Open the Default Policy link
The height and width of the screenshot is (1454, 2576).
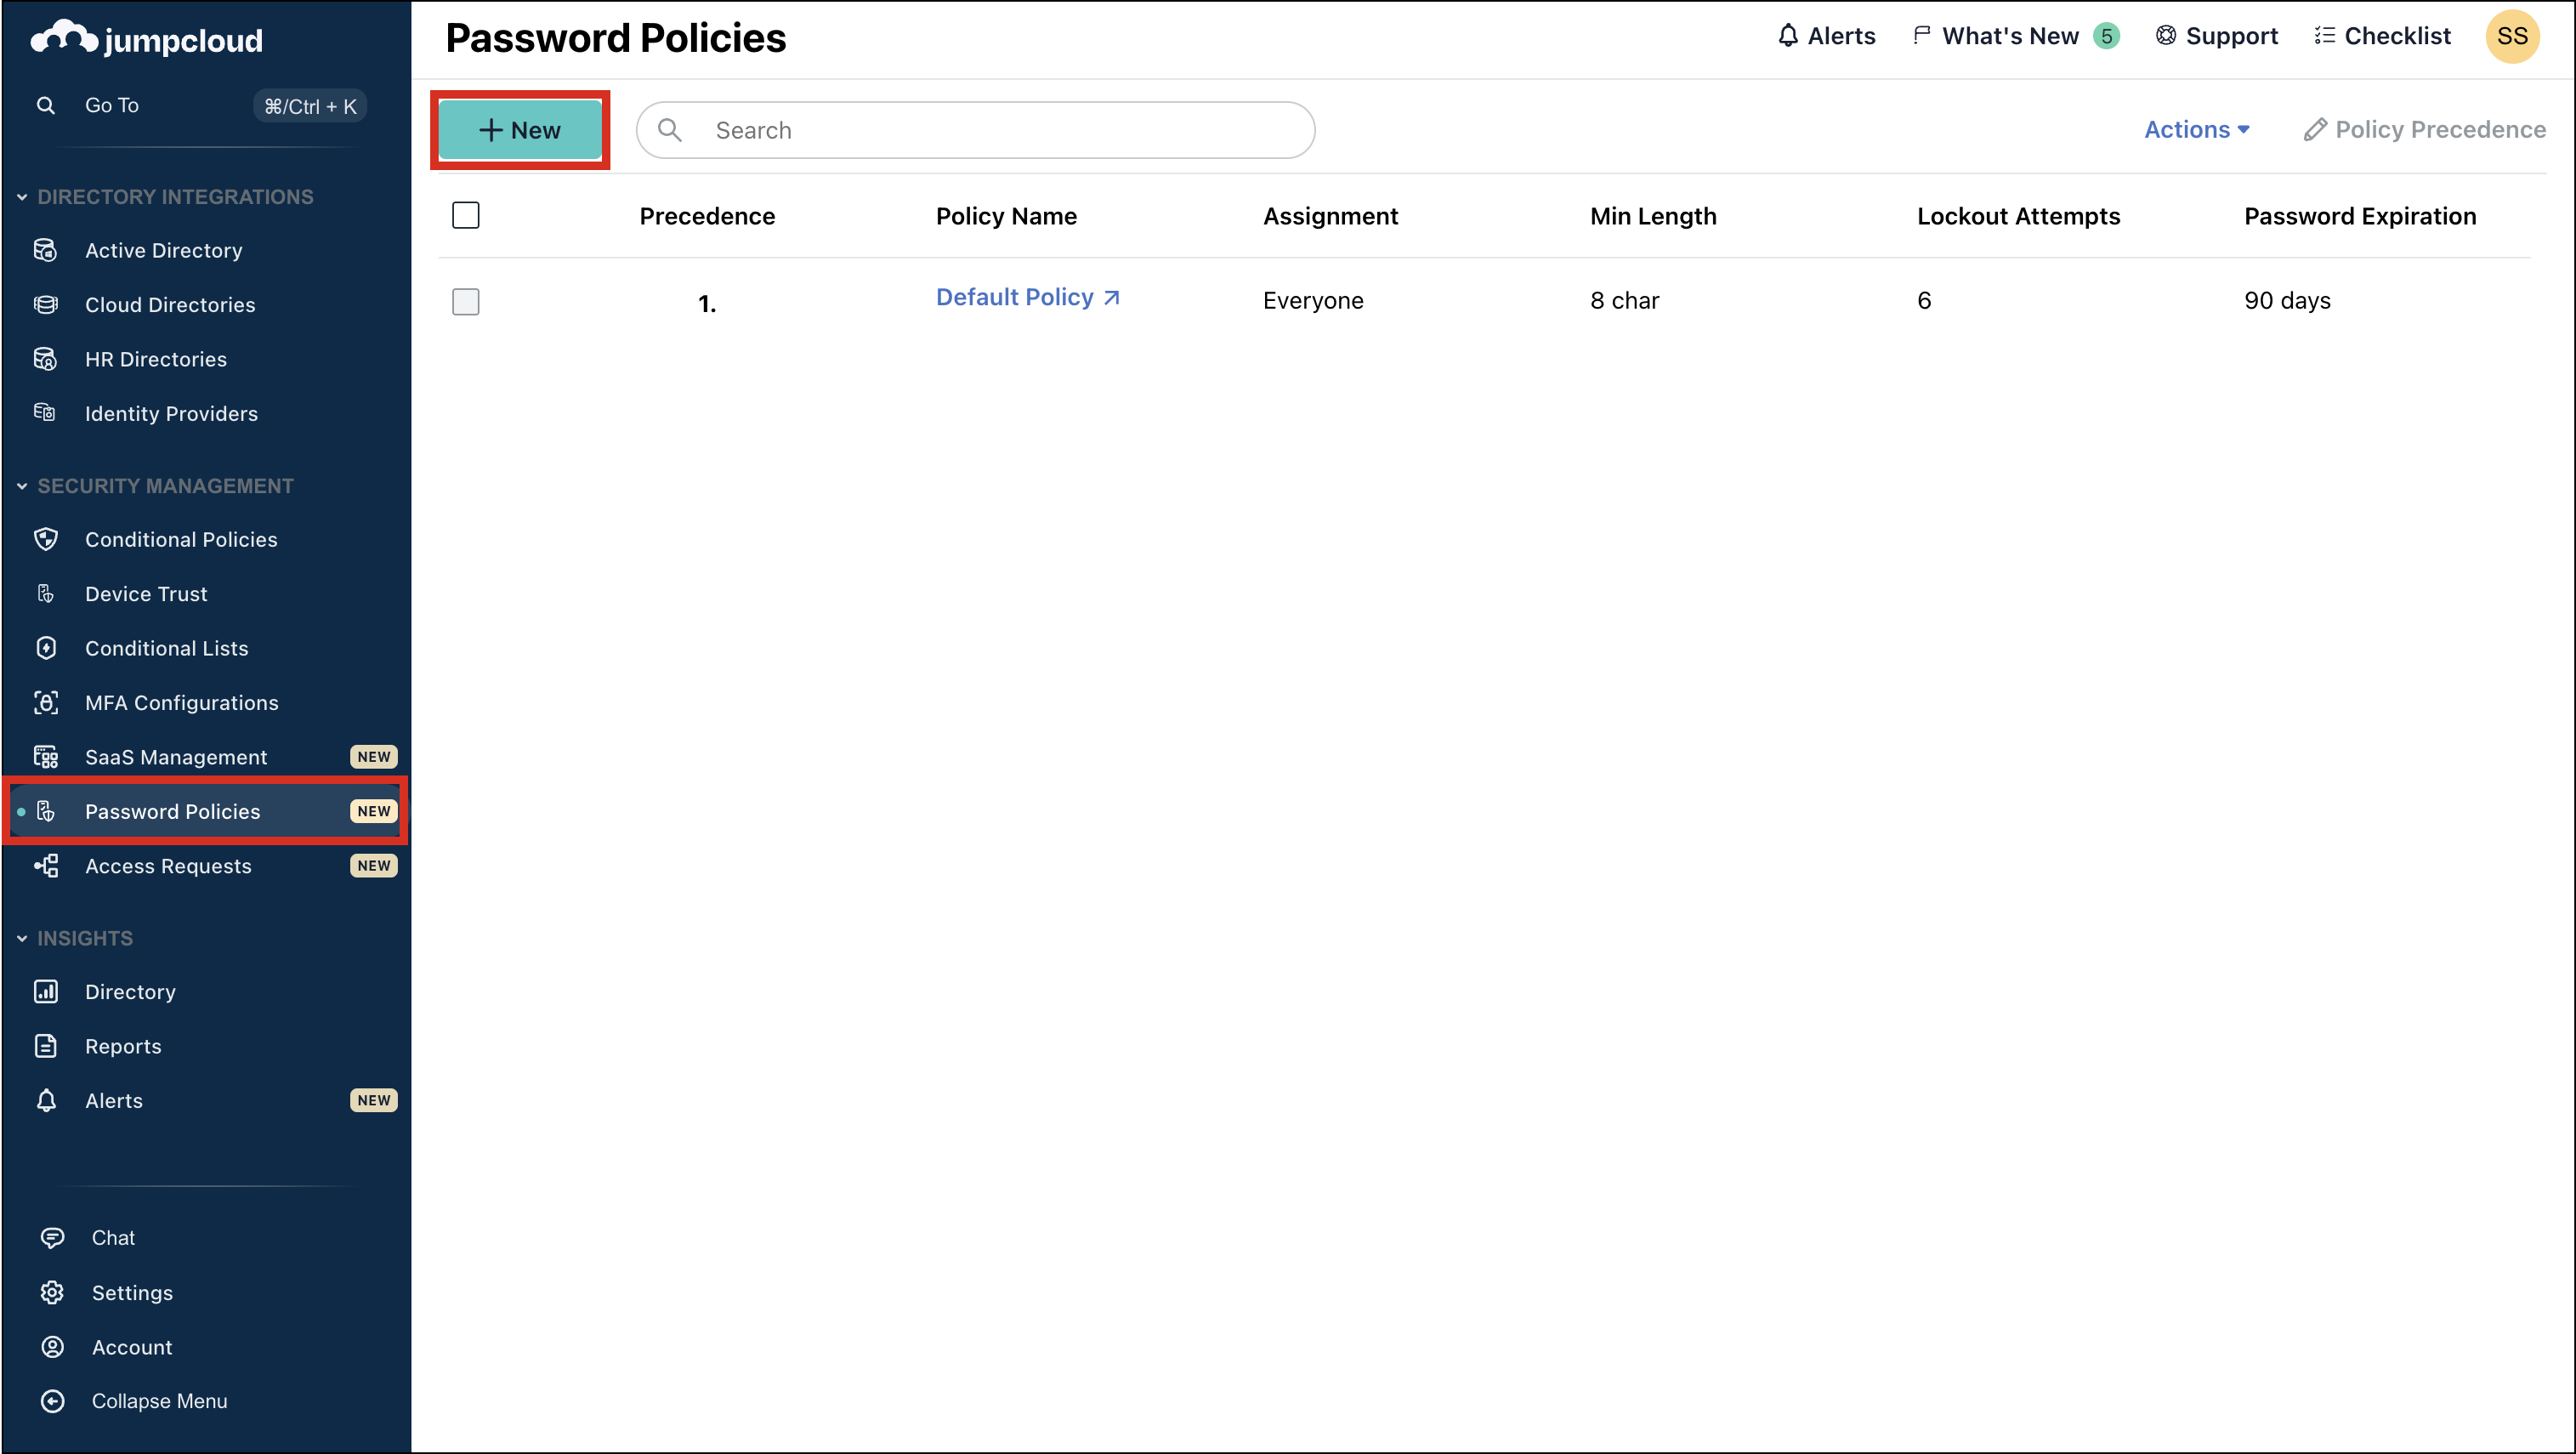(1014, 297)
